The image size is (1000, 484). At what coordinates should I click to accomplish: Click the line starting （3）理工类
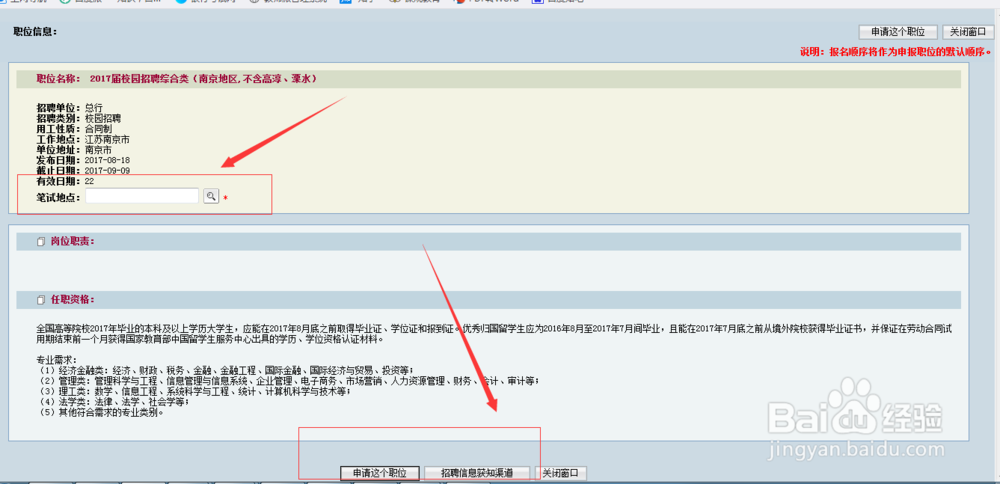coord(193,392)
